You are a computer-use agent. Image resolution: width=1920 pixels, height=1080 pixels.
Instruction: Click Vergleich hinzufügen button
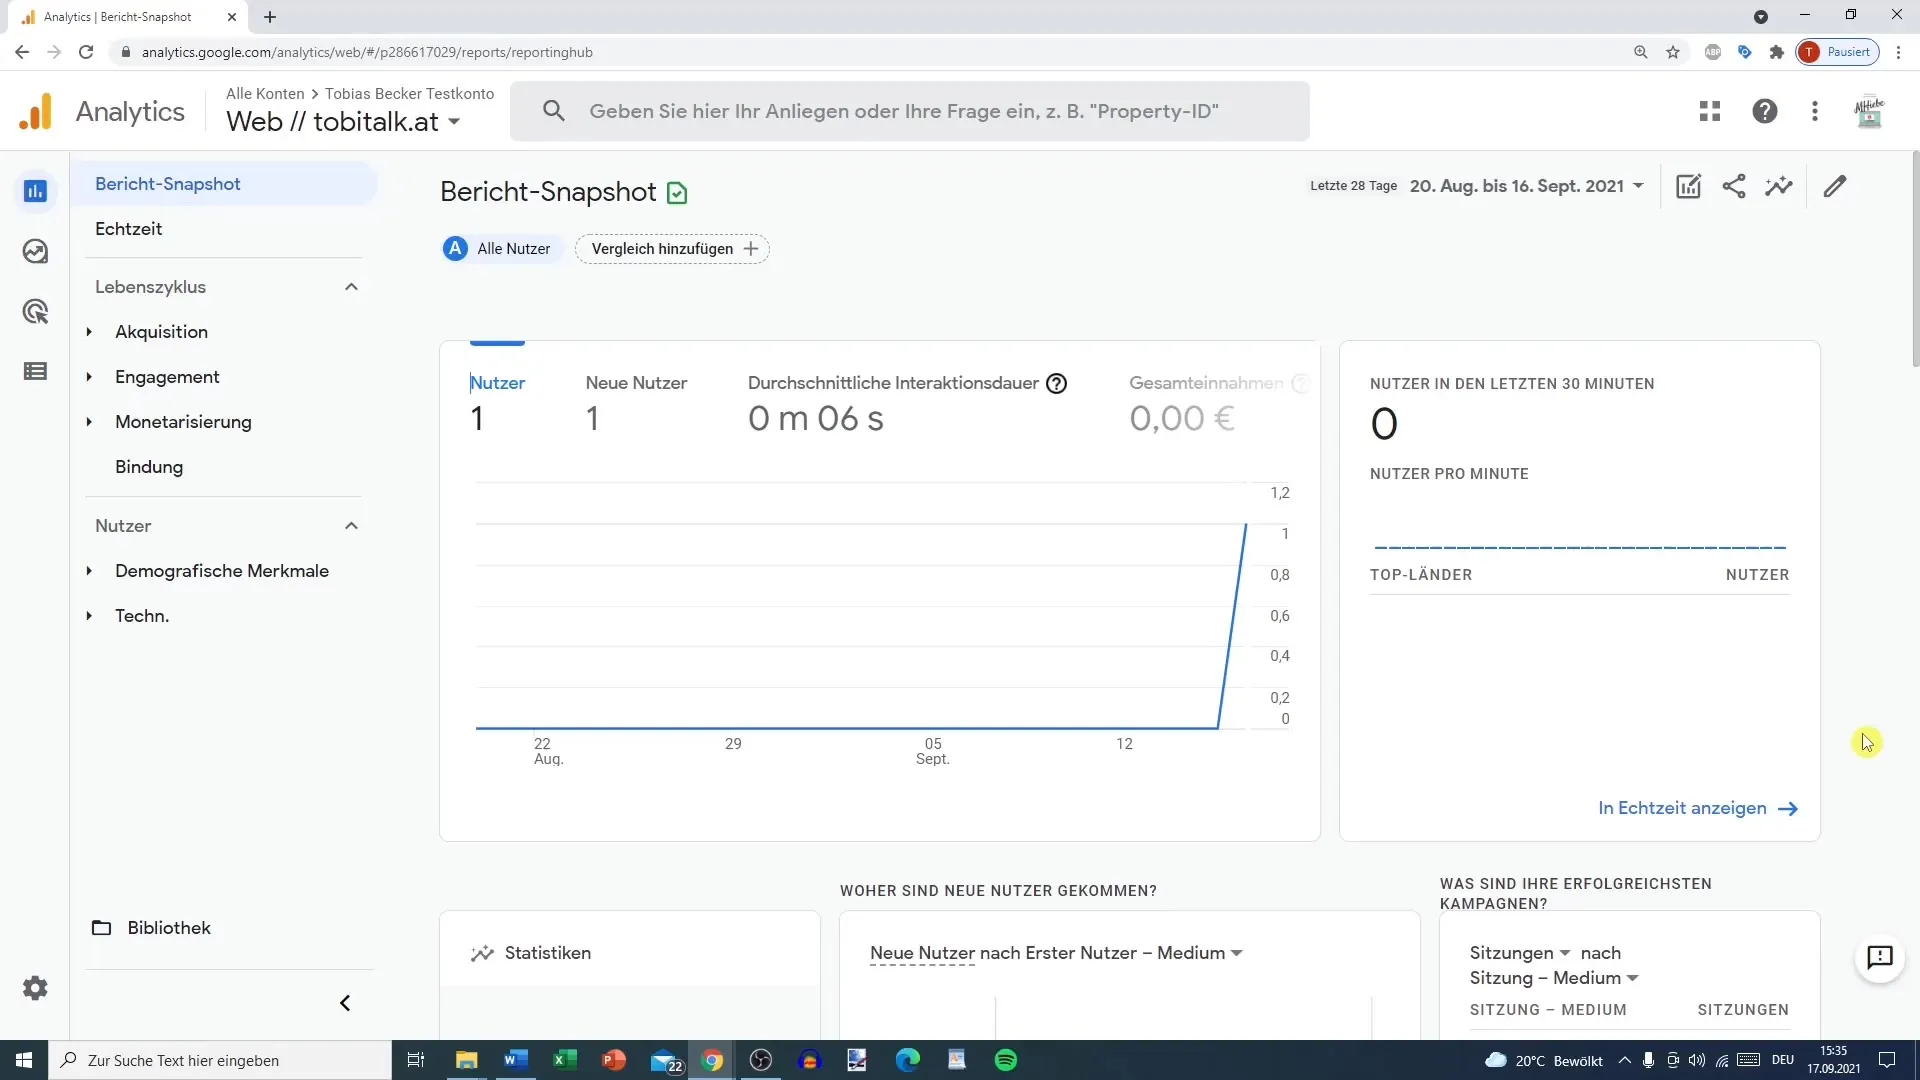[x=673, y=248]
